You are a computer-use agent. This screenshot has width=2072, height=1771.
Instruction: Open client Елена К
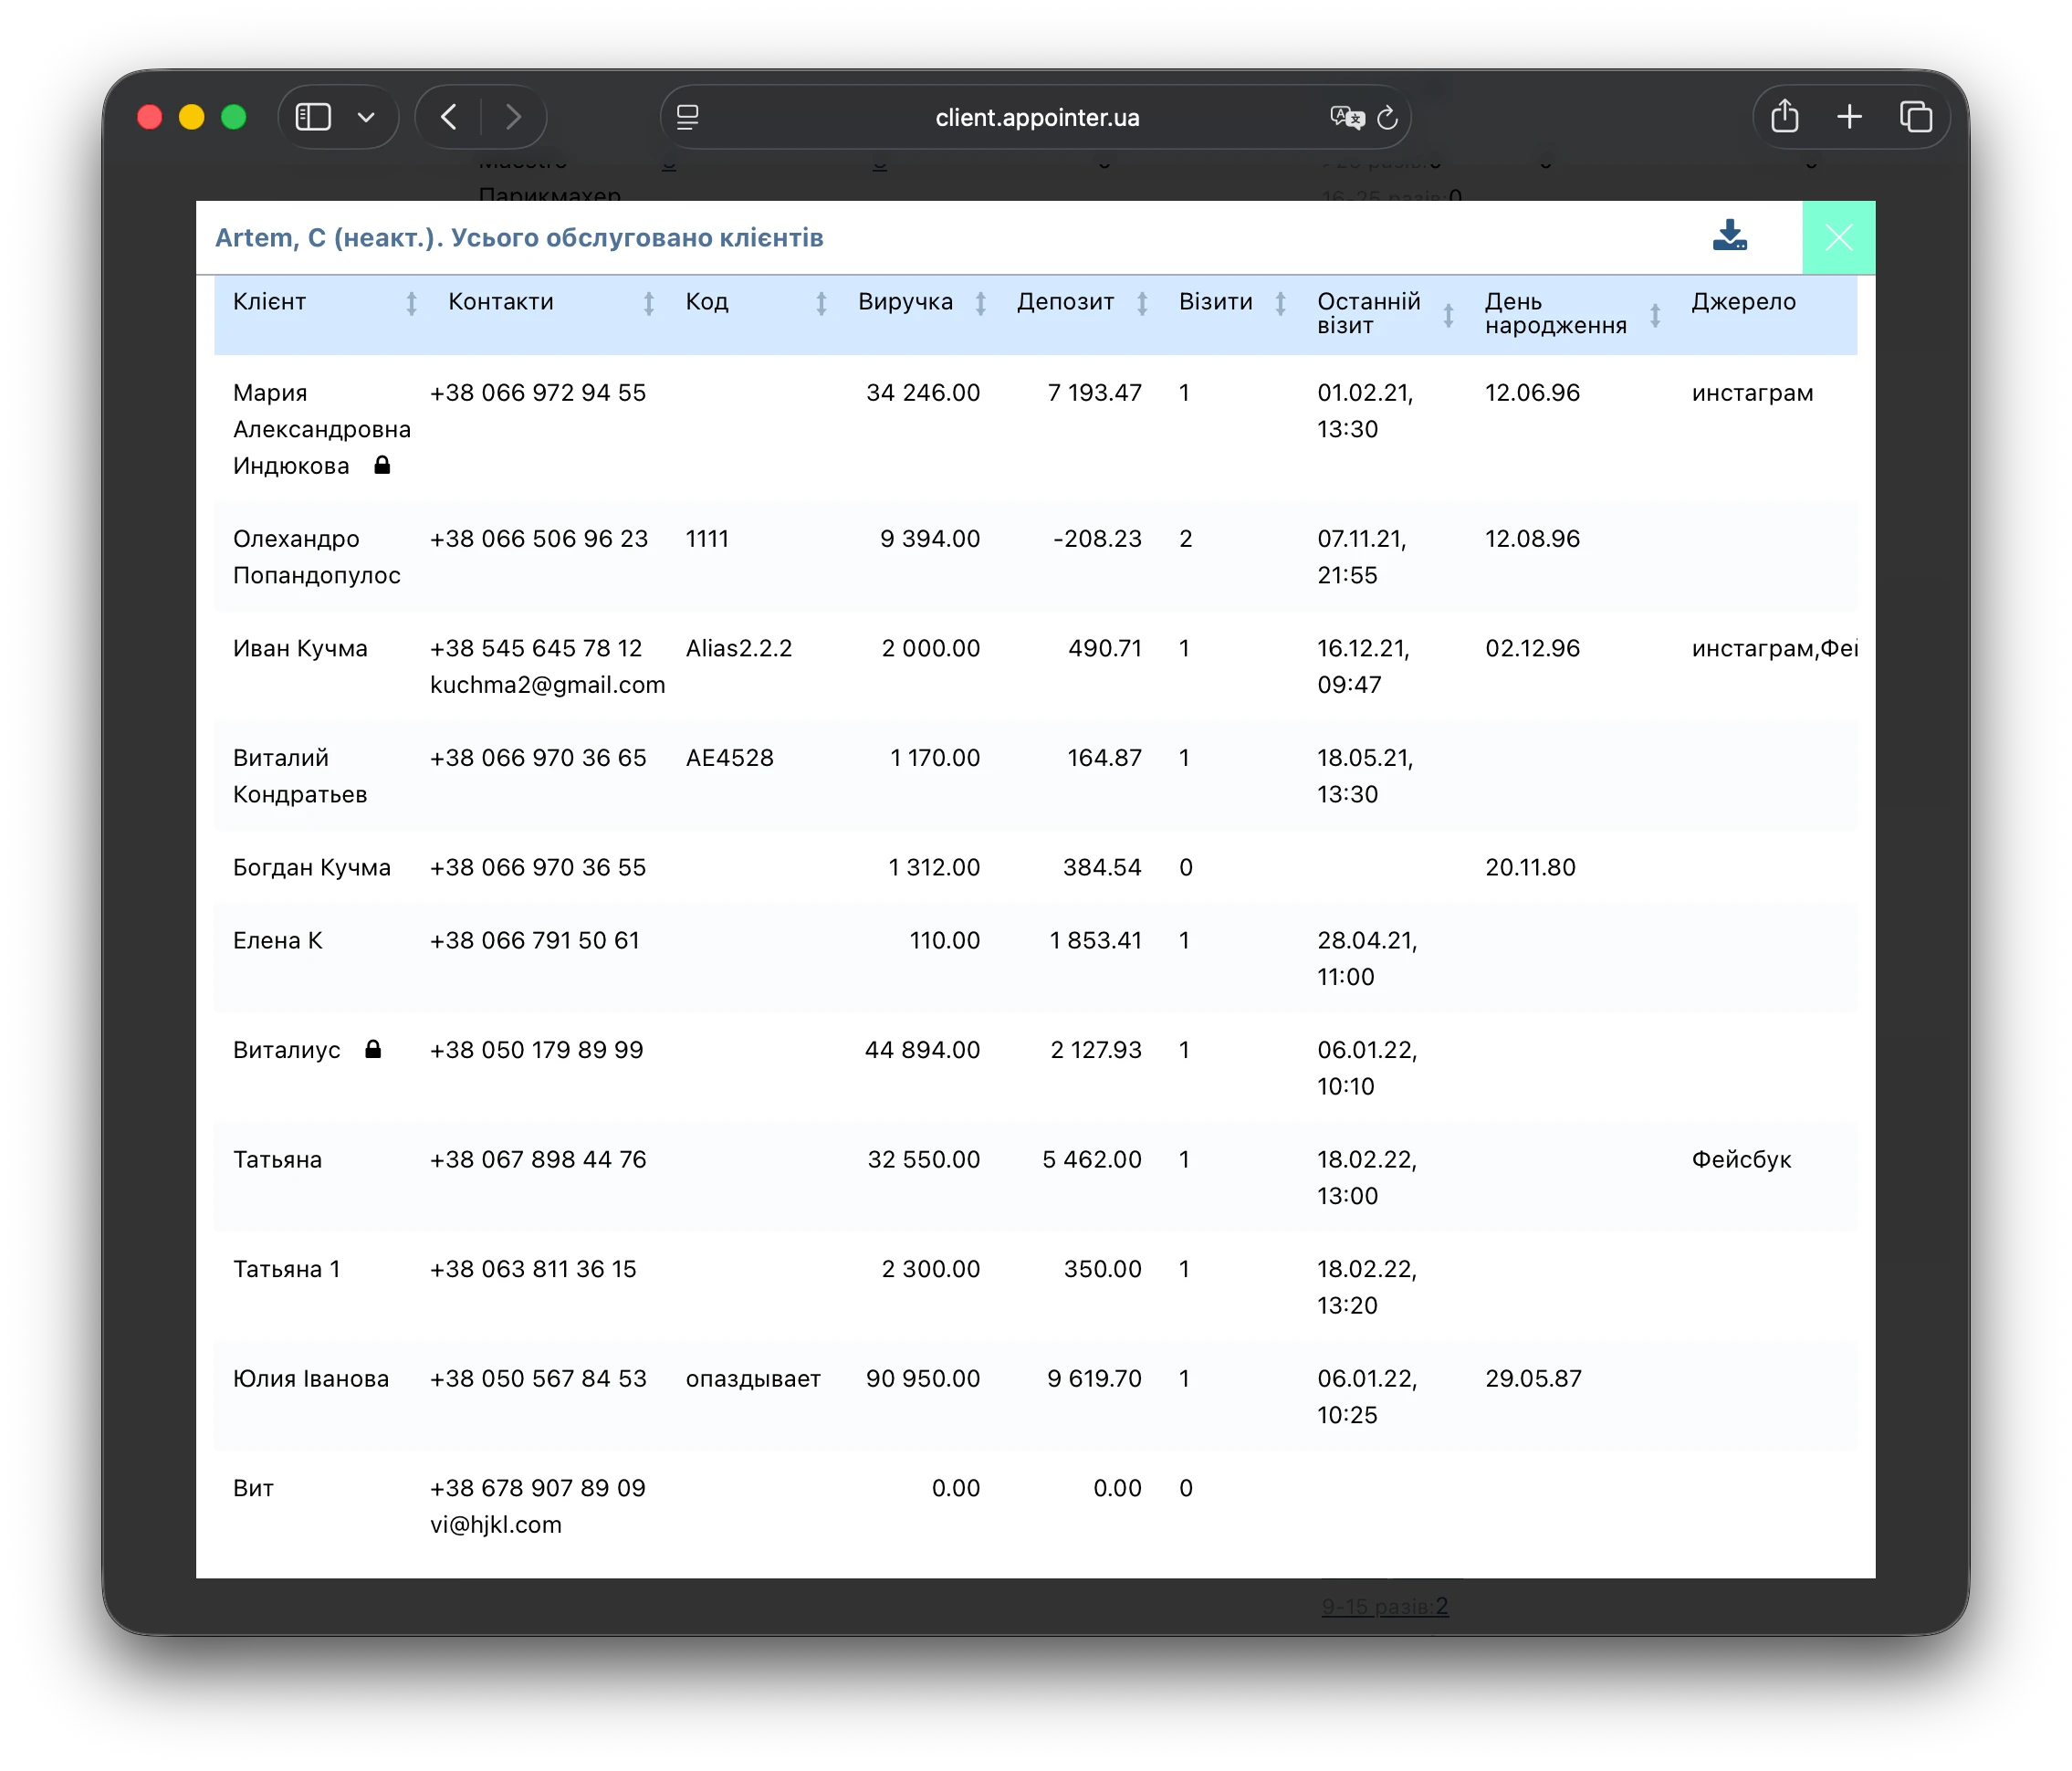(277, 940)
